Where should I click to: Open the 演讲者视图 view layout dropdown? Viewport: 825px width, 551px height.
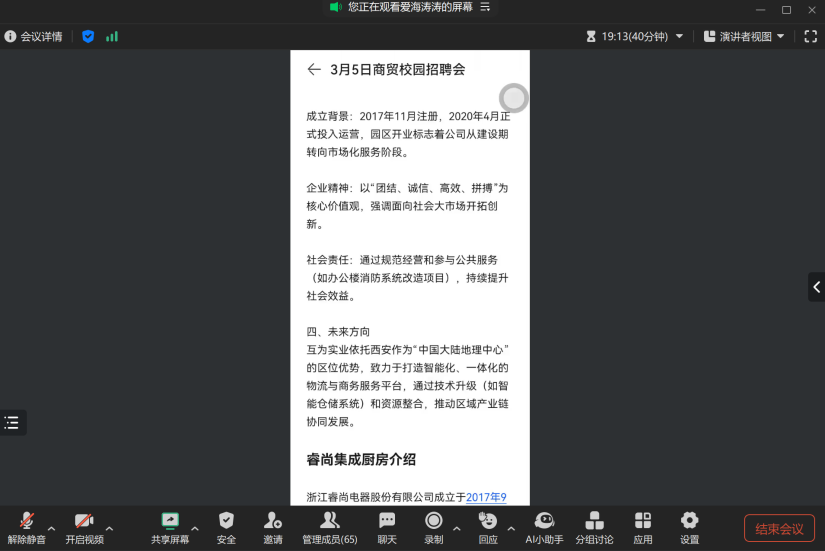click(745, 36)
